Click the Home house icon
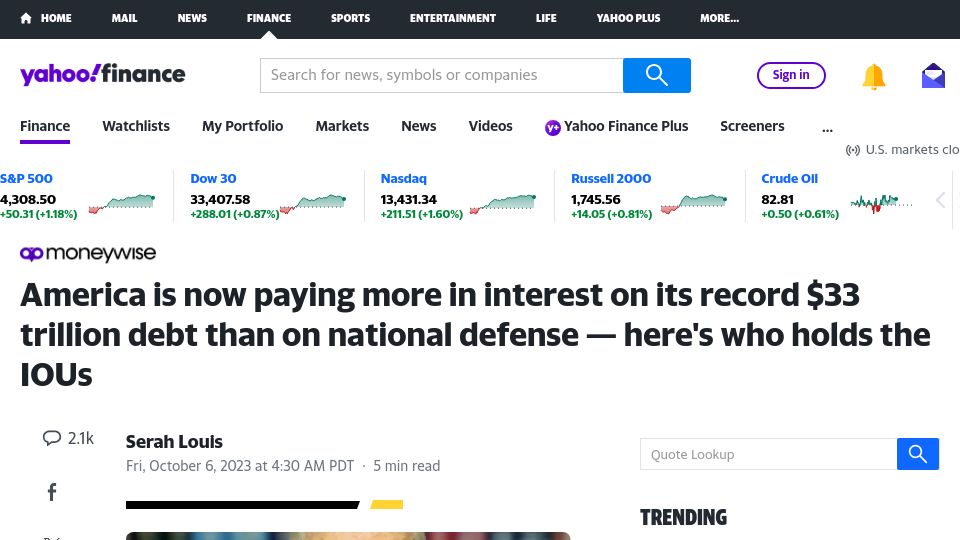960x540 pixels. (26, 18)
